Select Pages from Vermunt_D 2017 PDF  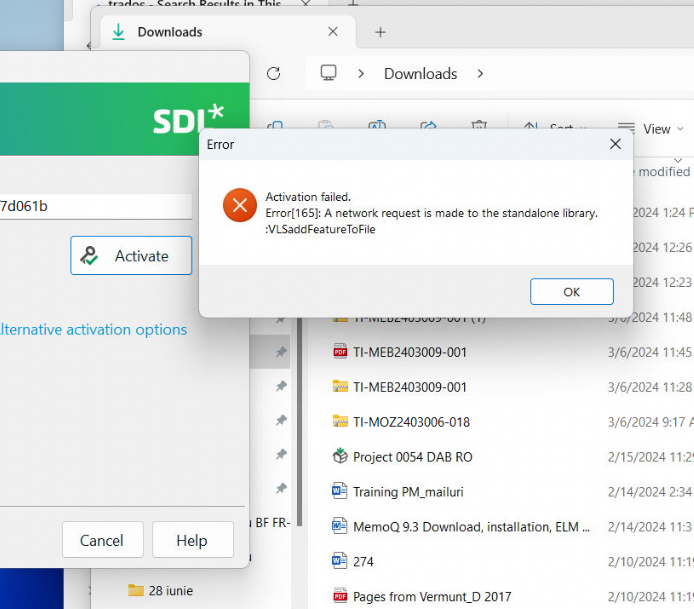point(432,597)
